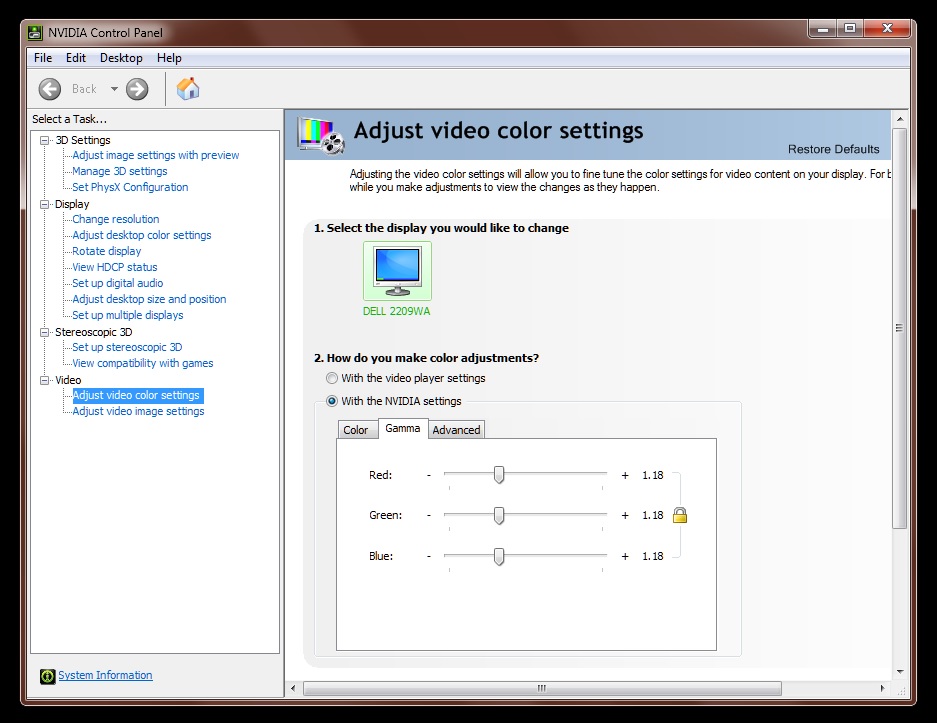Open 'Adjust desktop color settings'
Viewport: 937px width, 723px height.
click(142, 235)
